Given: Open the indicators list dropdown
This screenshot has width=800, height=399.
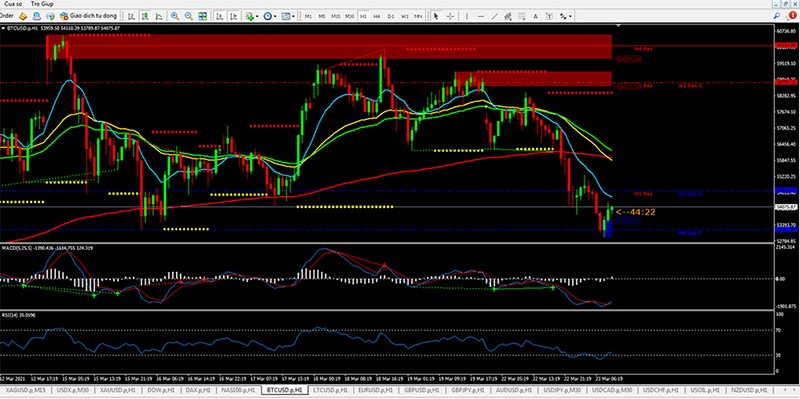Looking at the screenshot, I should point(252,16).
